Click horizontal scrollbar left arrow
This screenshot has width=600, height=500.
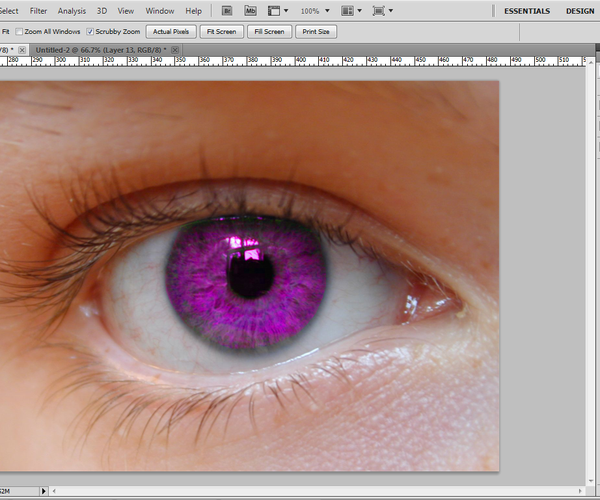tap(54, 491)
